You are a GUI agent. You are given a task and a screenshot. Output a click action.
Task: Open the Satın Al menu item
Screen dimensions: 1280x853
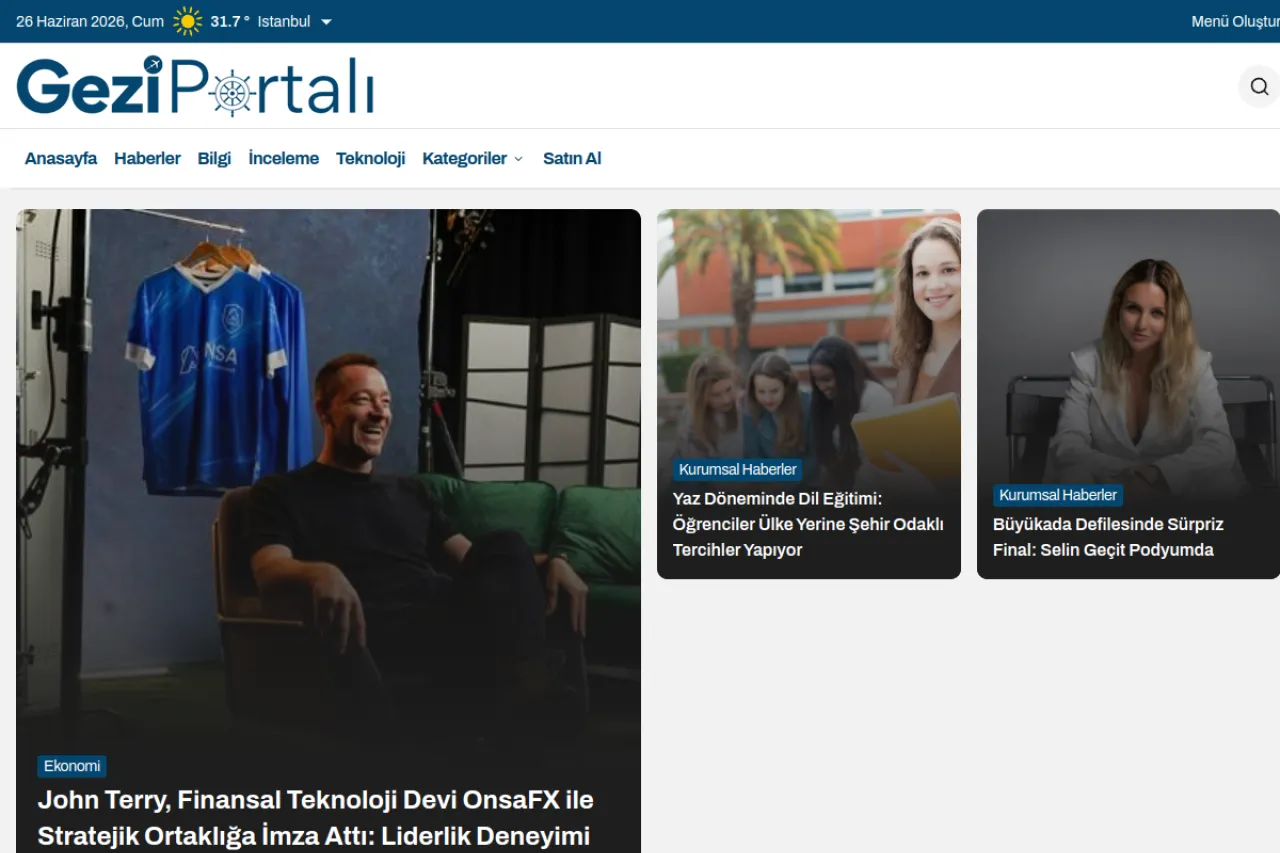tap(572, 158)
